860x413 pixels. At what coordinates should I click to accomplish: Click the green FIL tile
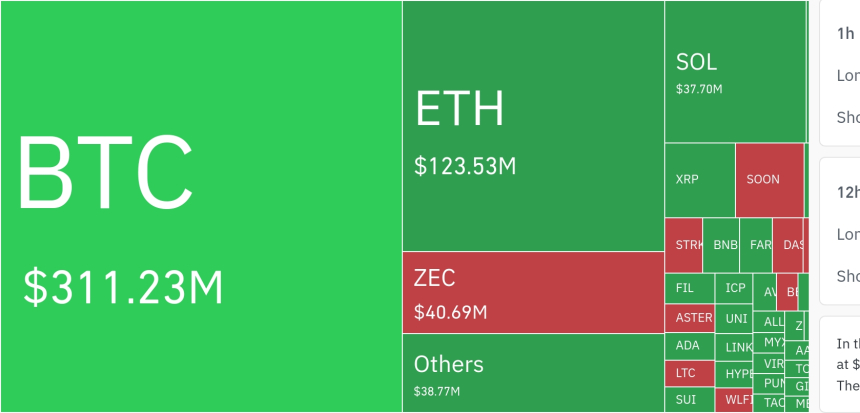(x=689, y=288)
